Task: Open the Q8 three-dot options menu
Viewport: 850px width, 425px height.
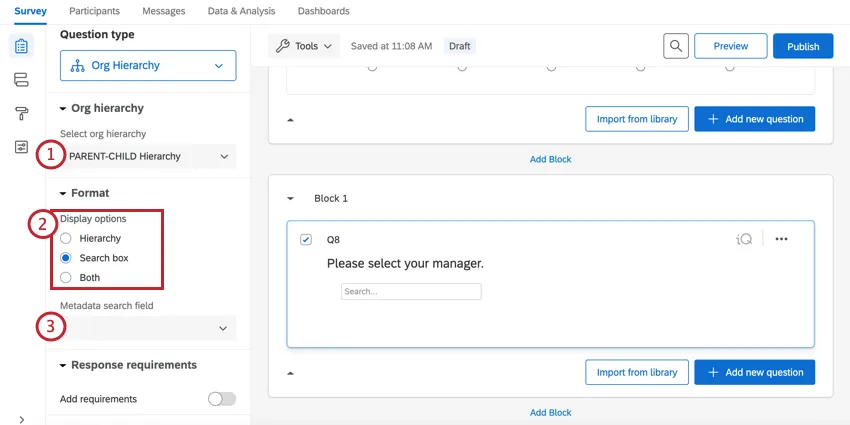Action: coord(782,239)
